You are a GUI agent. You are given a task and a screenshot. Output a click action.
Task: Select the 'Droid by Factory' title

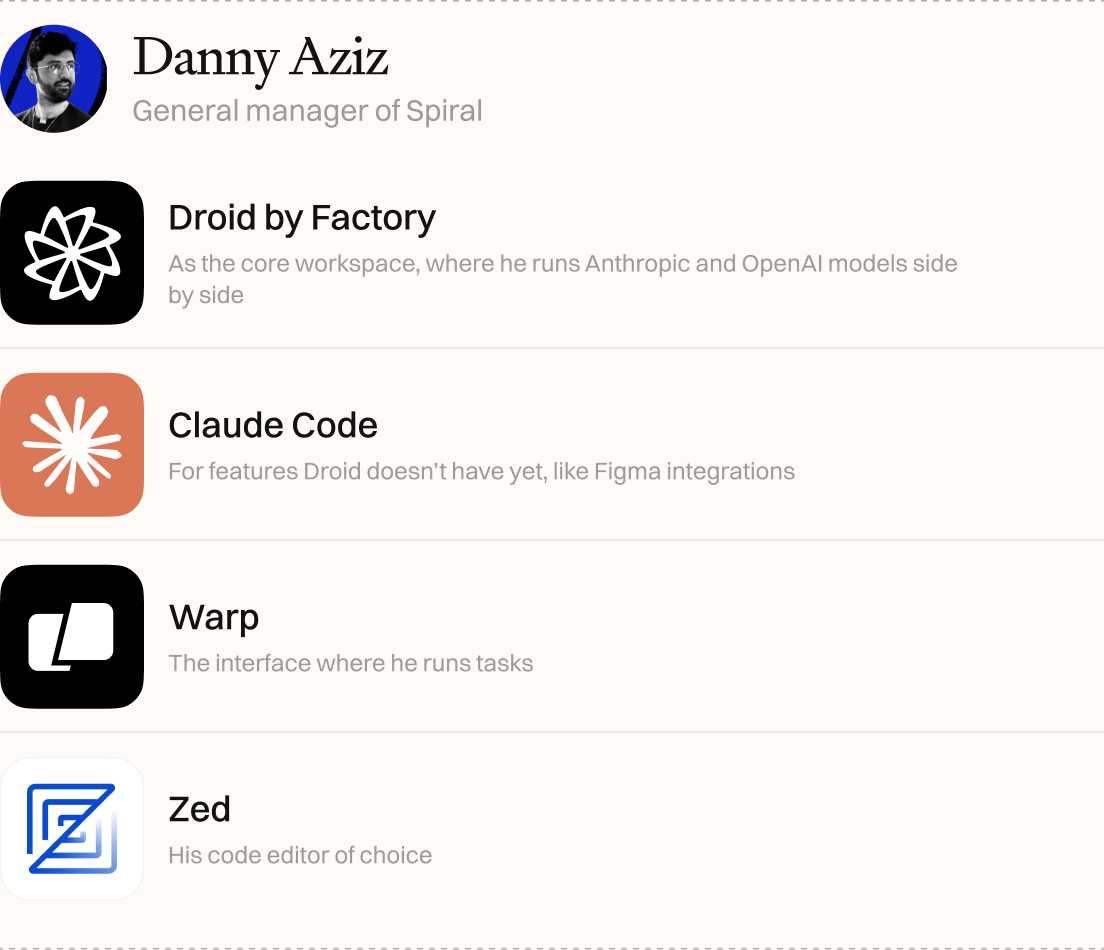pyautogui.click(x=302, y=217)
